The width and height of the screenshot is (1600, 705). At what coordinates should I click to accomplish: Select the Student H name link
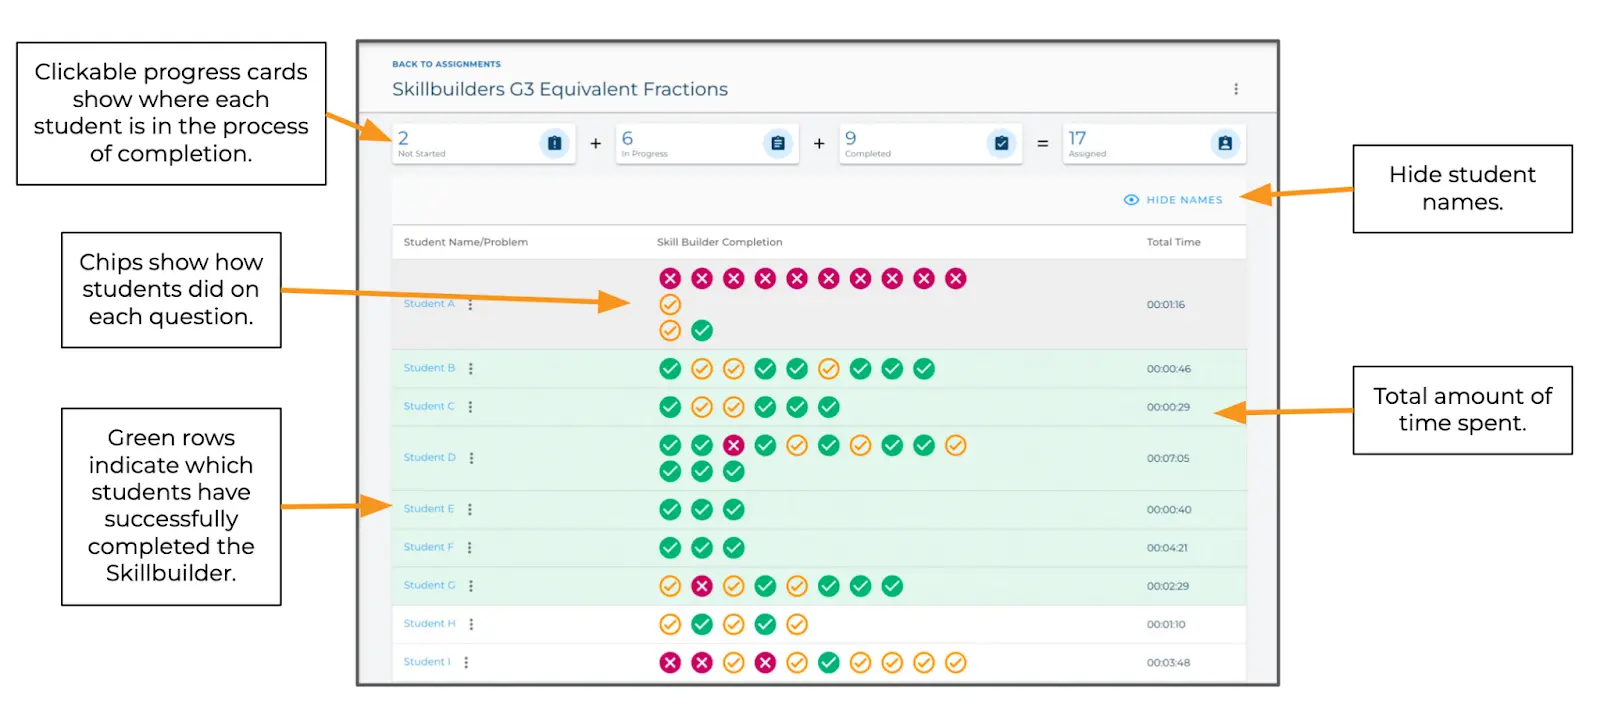click(430, 623)
